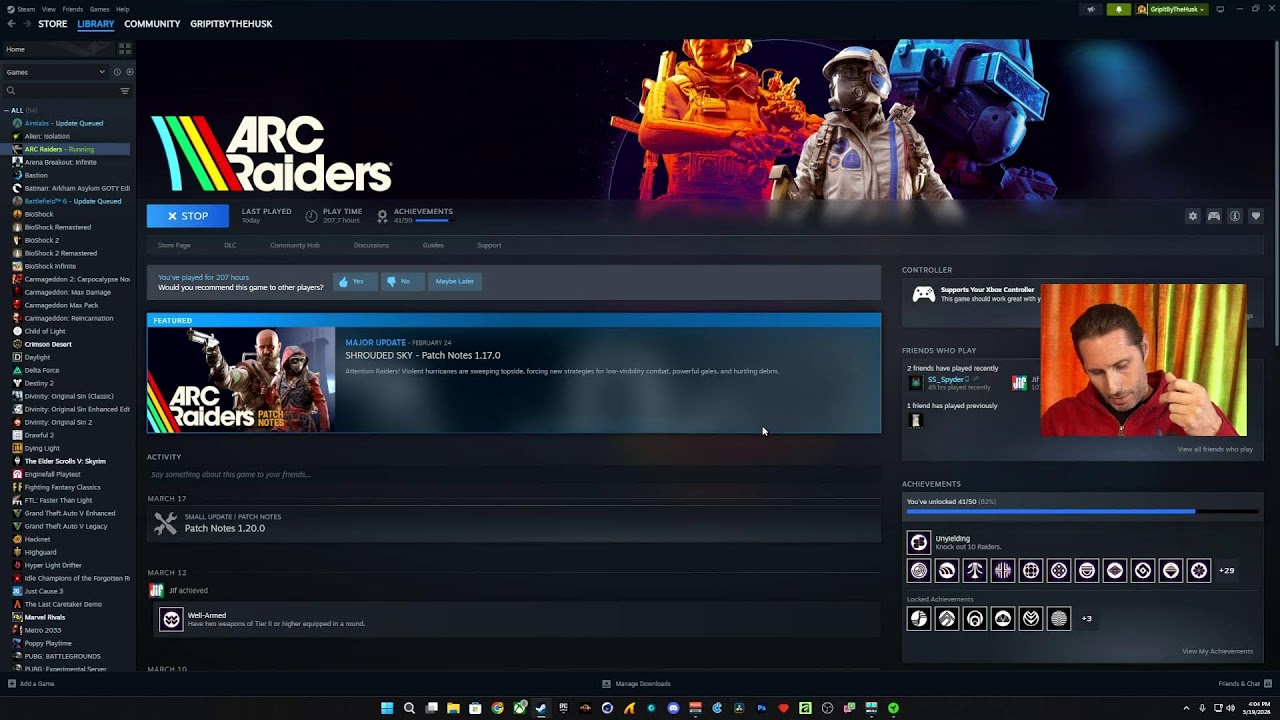Open the Well-Armed achievement icon
Screen dimensions: 1280x720
pyautogui.click(x=171, y=620)
